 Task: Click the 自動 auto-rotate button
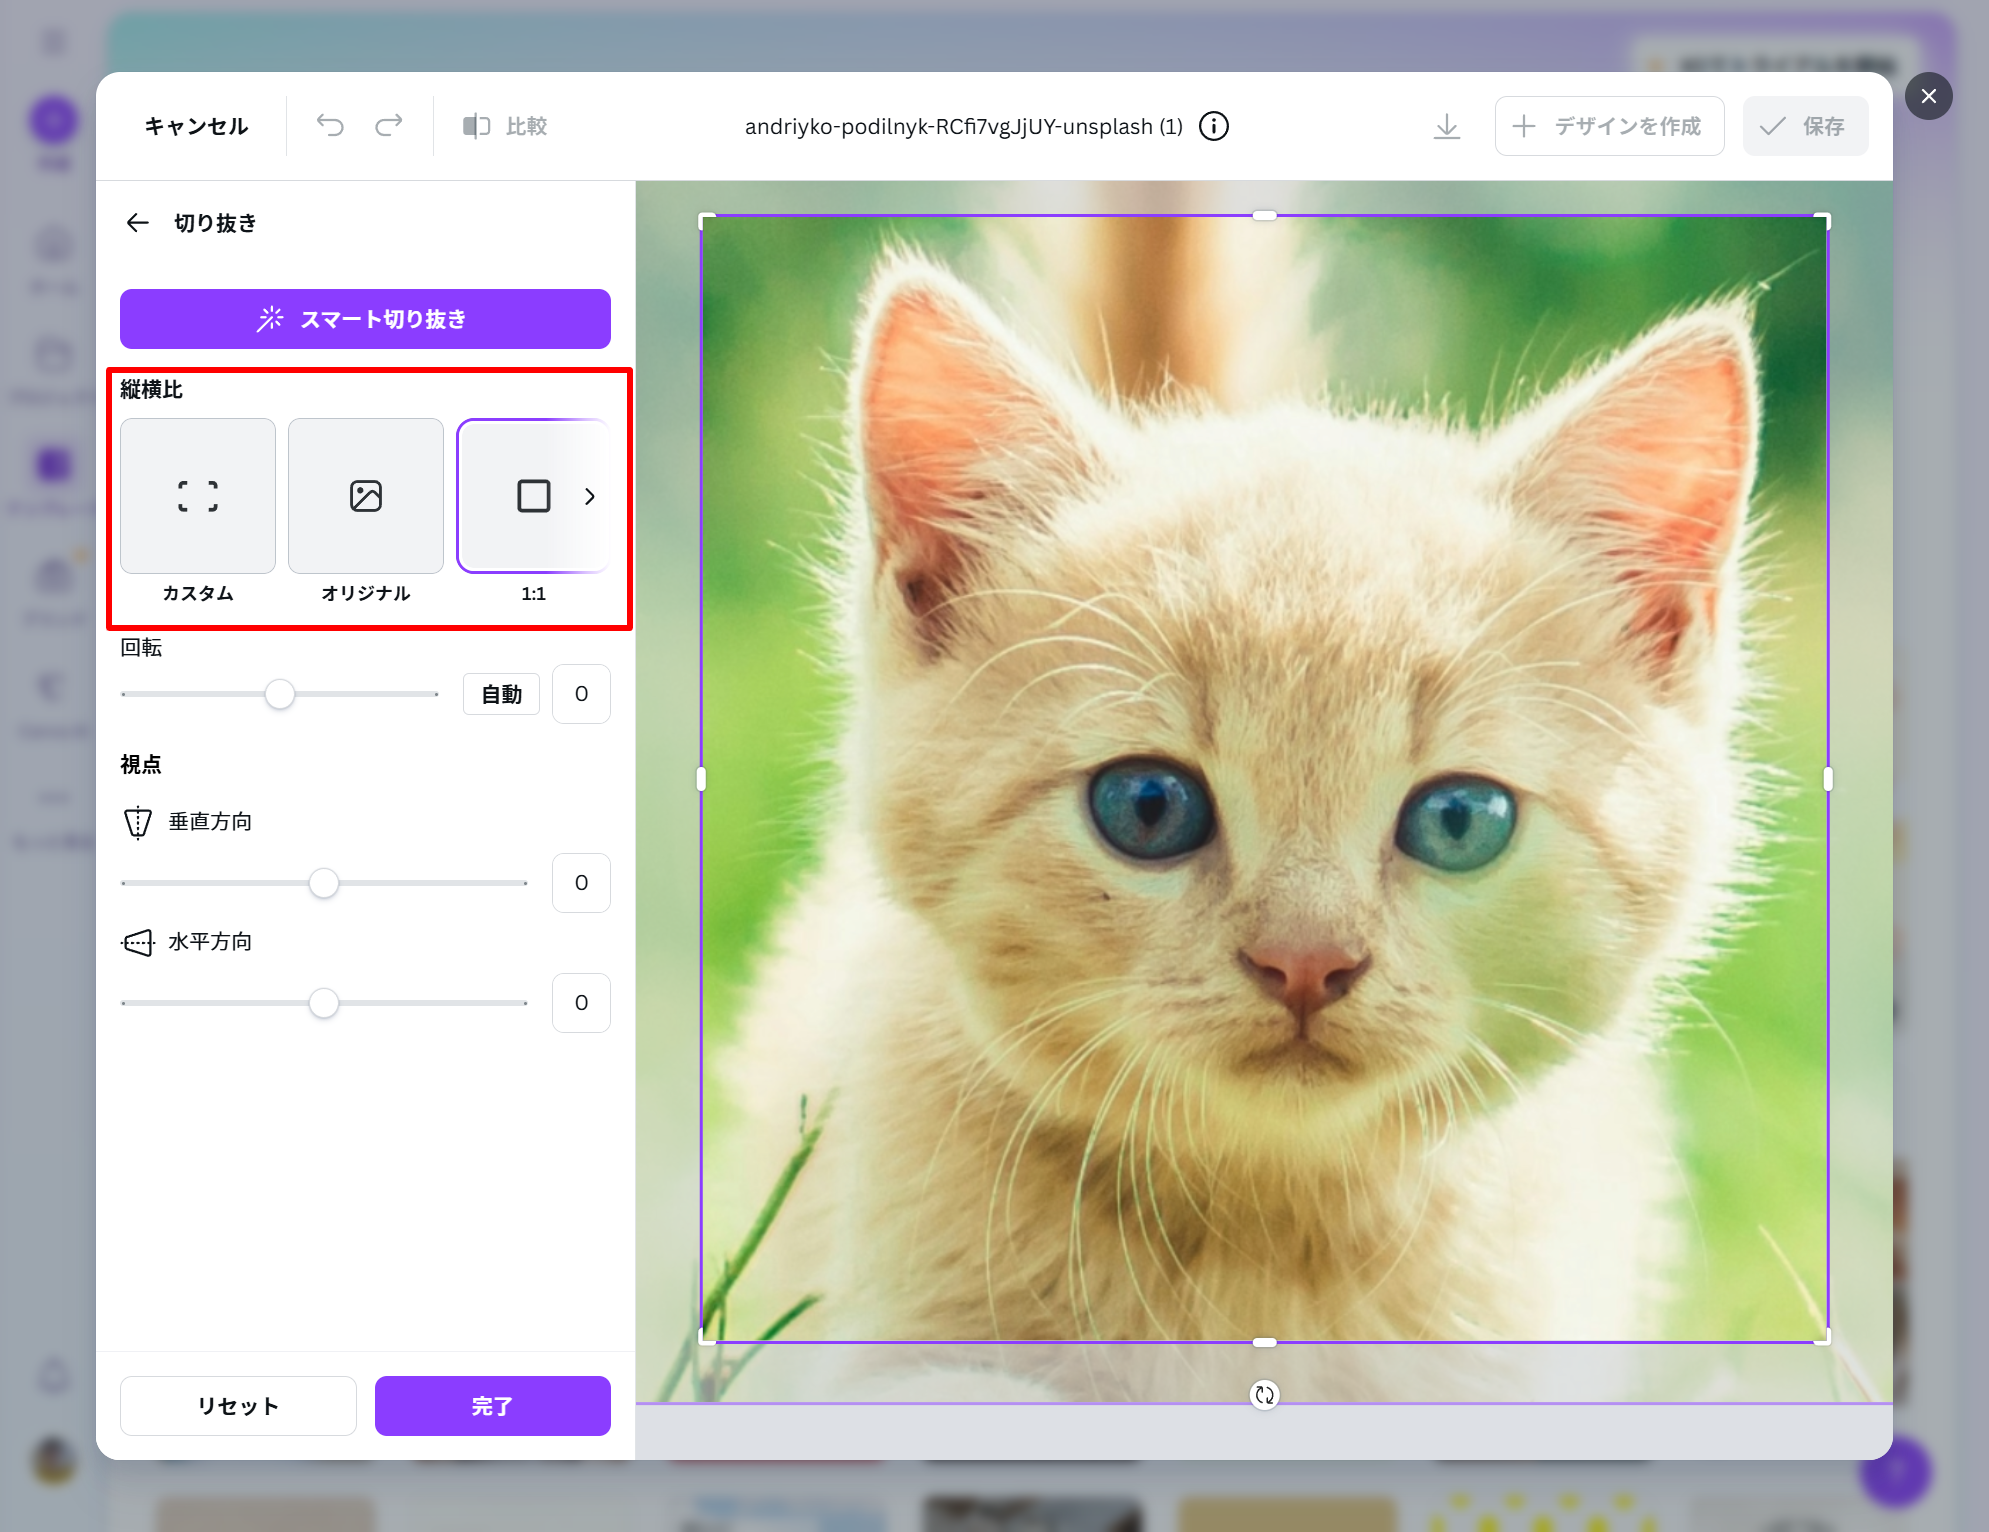pyautogui.click(x=501, y=694)
